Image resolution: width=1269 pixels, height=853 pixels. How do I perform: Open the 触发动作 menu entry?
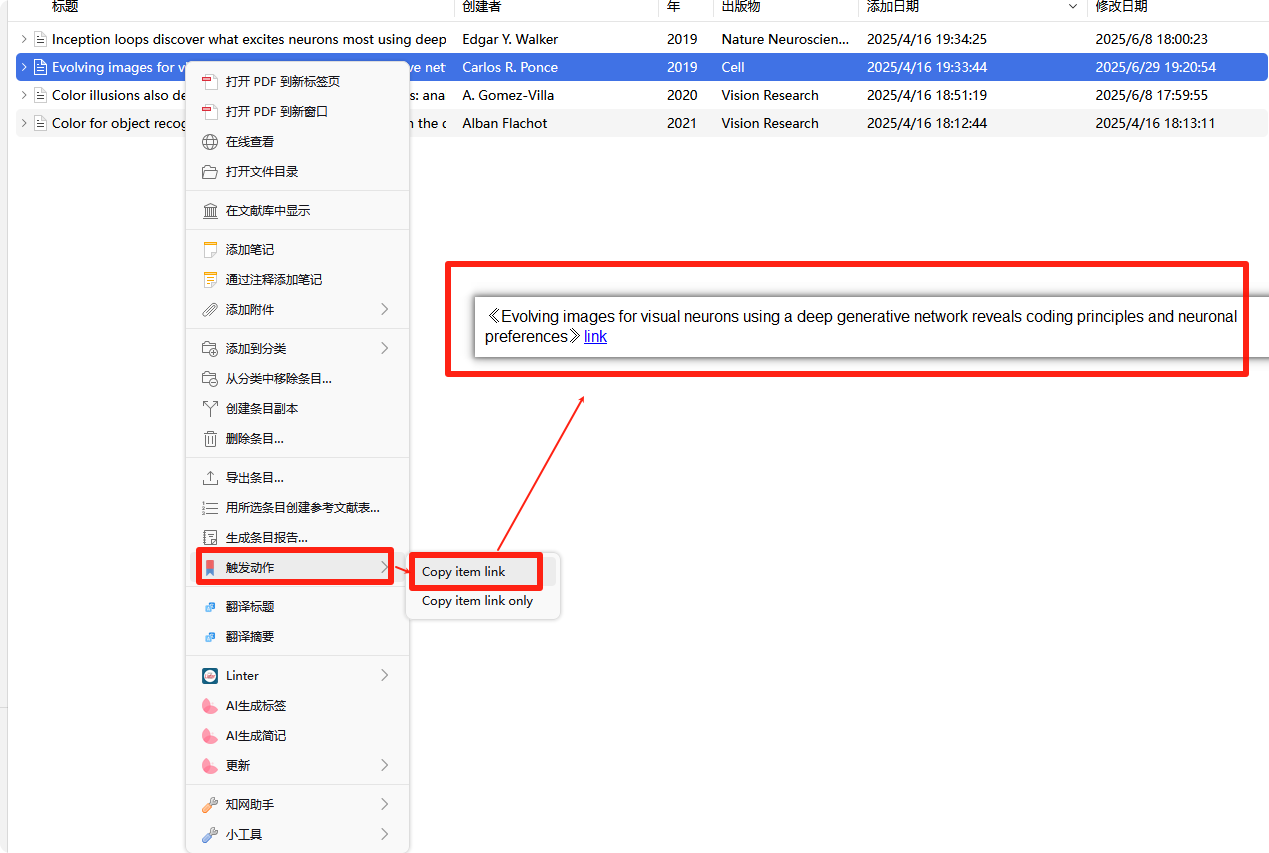pos(297,568)
